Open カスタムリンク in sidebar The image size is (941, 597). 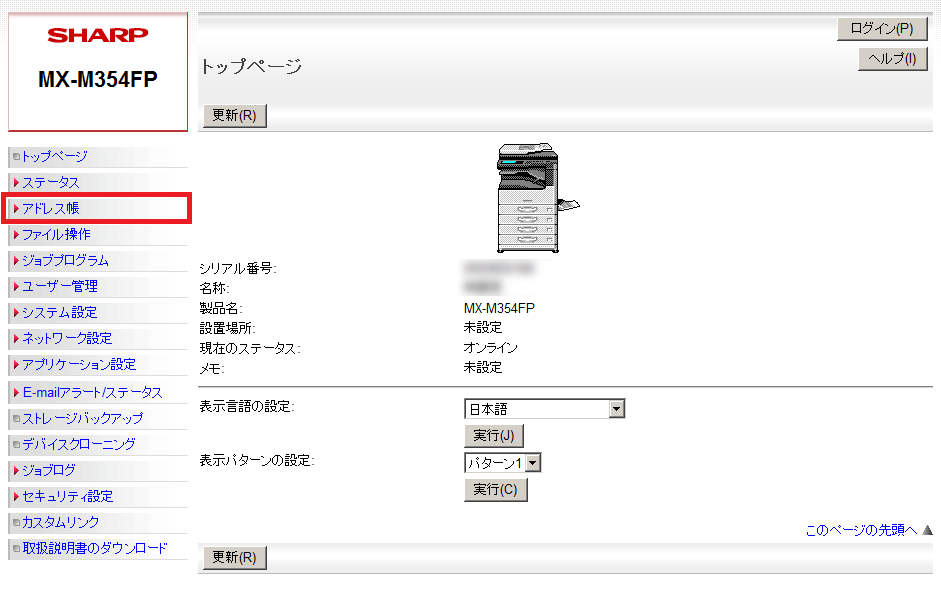tap(61, 522)
